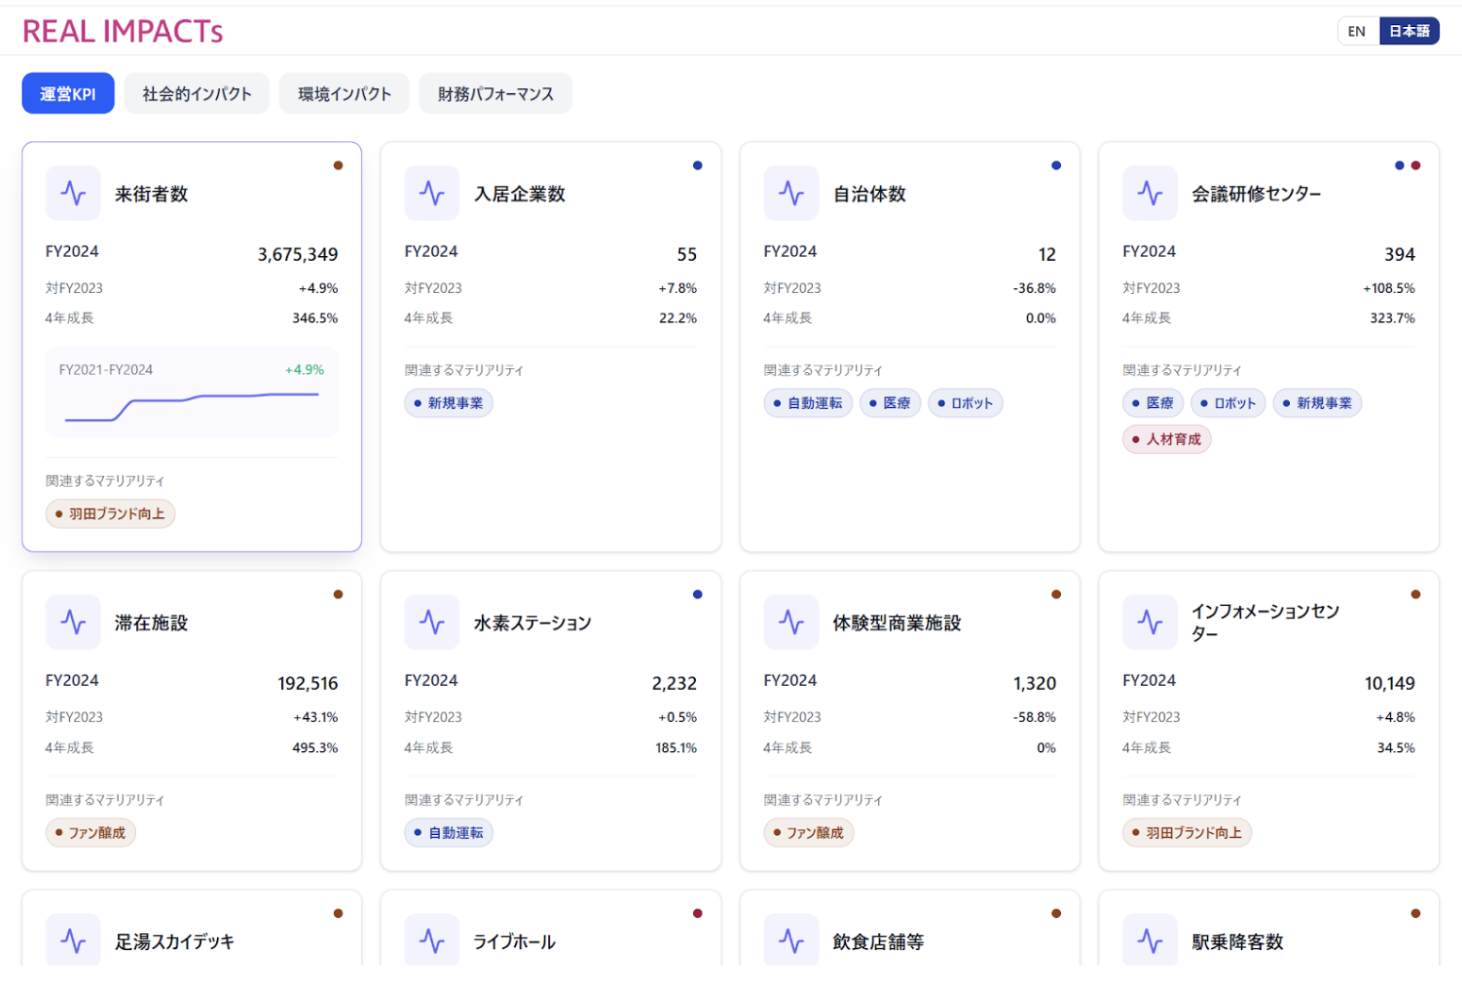Click the 入居企業数 card pulse icon
The height and width of the screenshot is (988, 1462).
432,193
